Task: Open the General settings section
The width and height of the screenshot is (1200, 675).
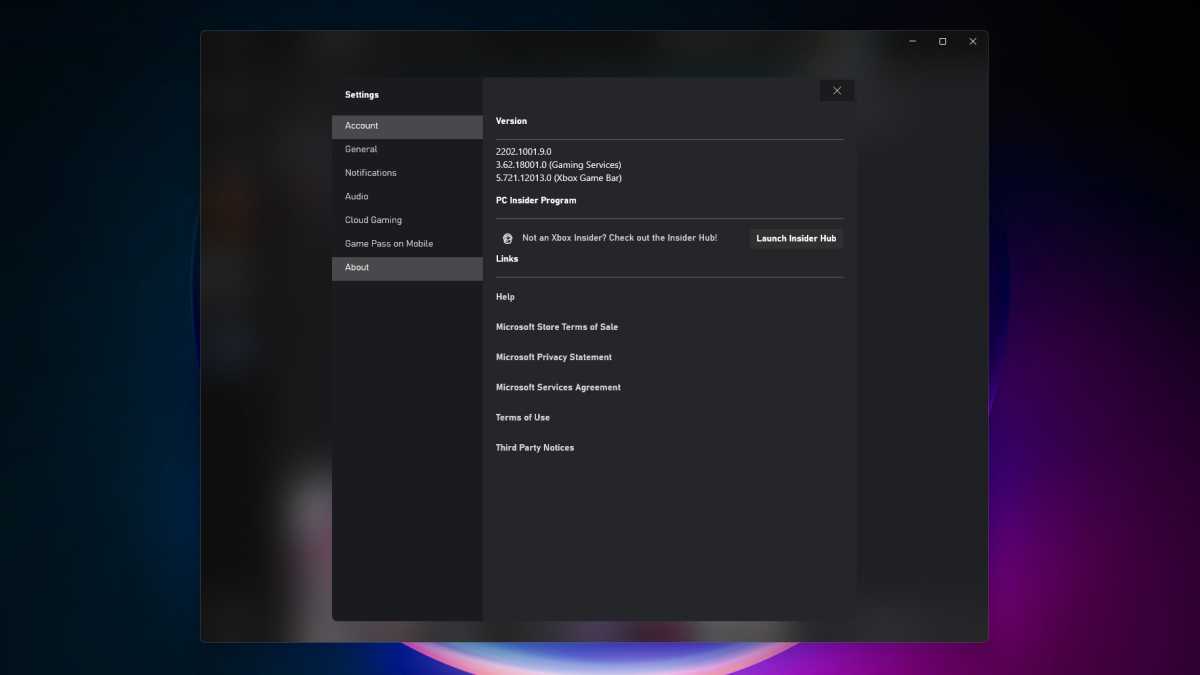Action: tap(362, 148)
